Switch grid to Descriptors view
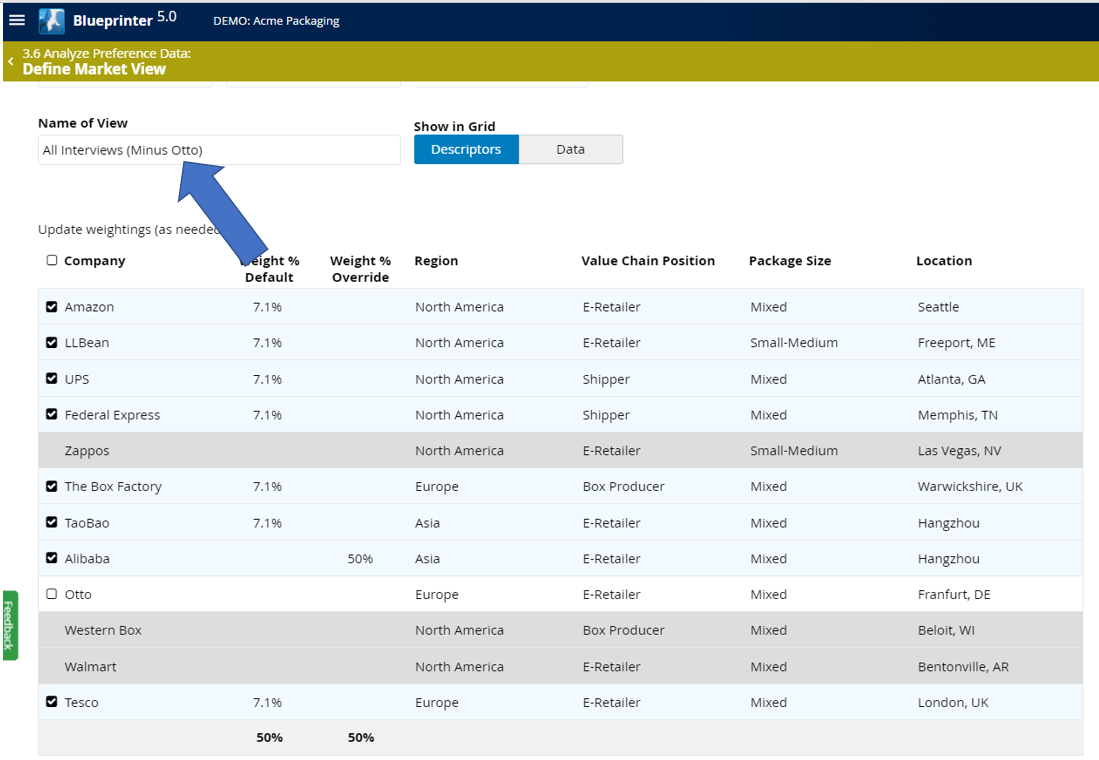1099x760 pixels. click(x=466, y=149)
